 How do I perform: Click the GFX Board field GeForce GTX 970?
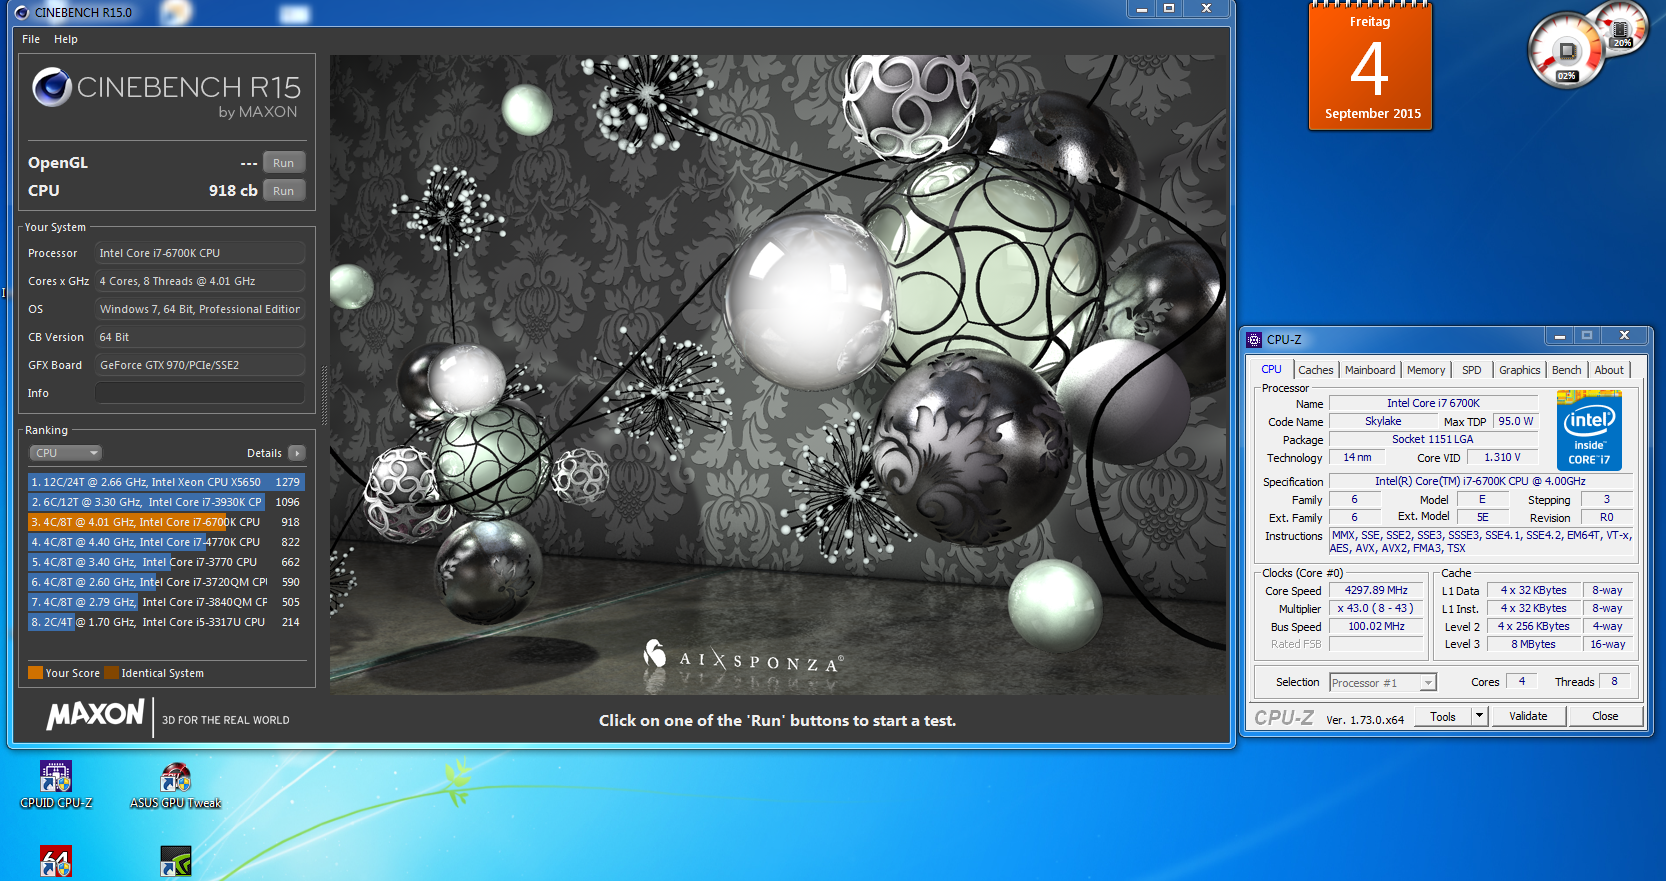pos(200,365)
